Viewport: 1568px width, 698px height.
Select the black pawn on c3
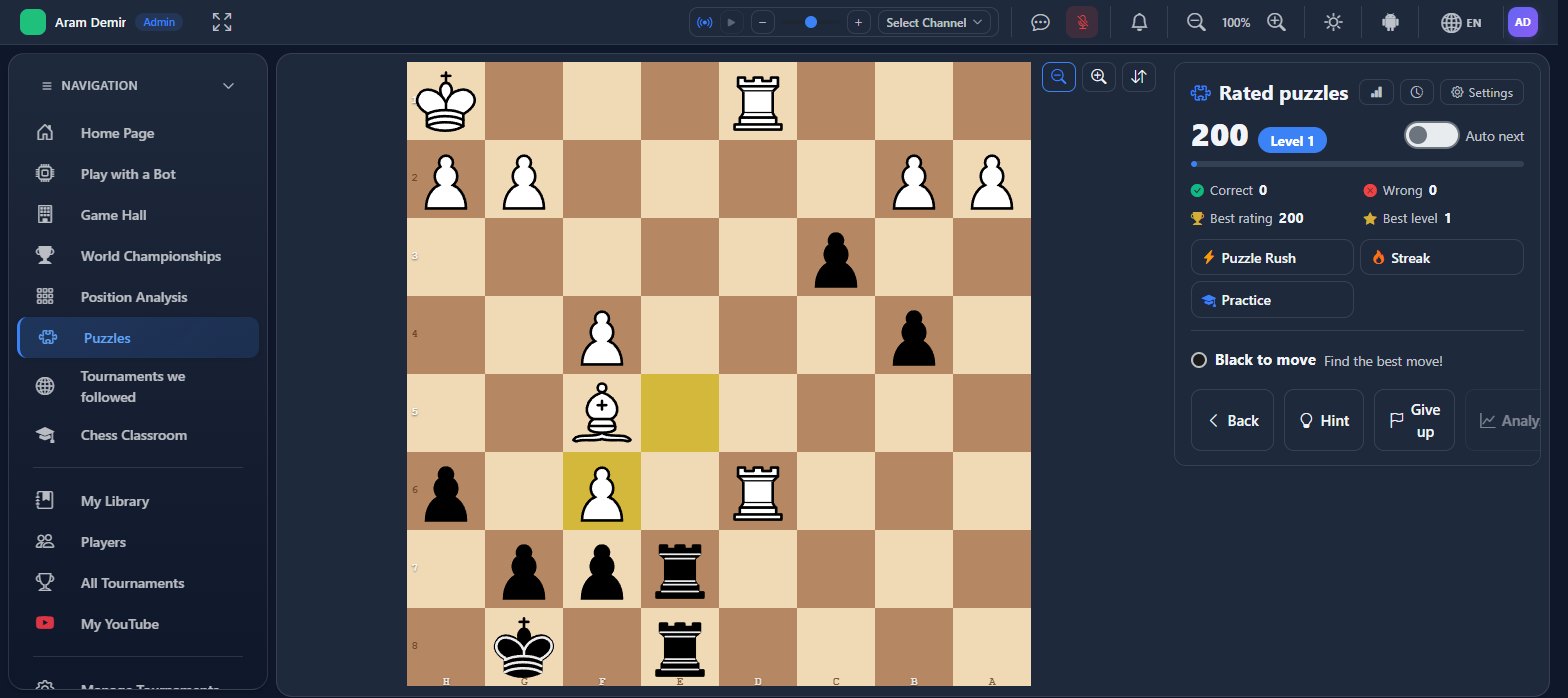836,257
